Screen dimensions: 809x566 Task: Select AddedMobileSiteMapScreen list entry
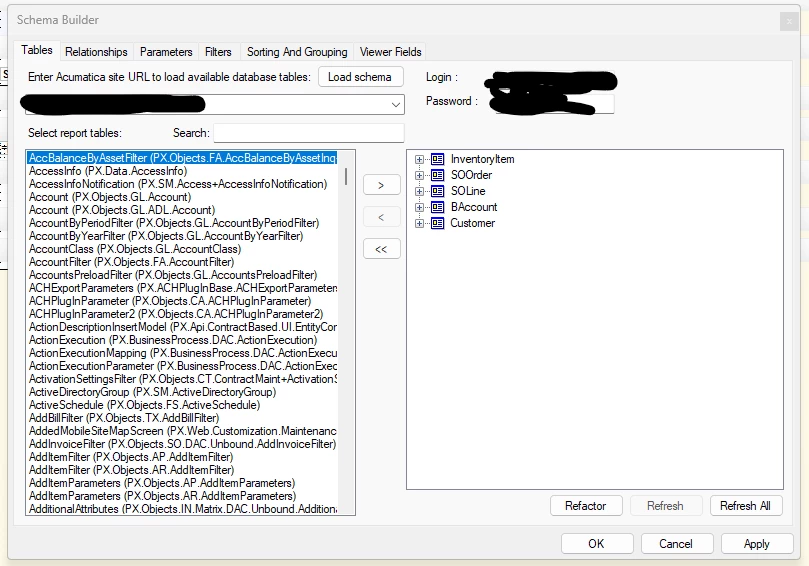pyautogui.click(x=183, y=431)
